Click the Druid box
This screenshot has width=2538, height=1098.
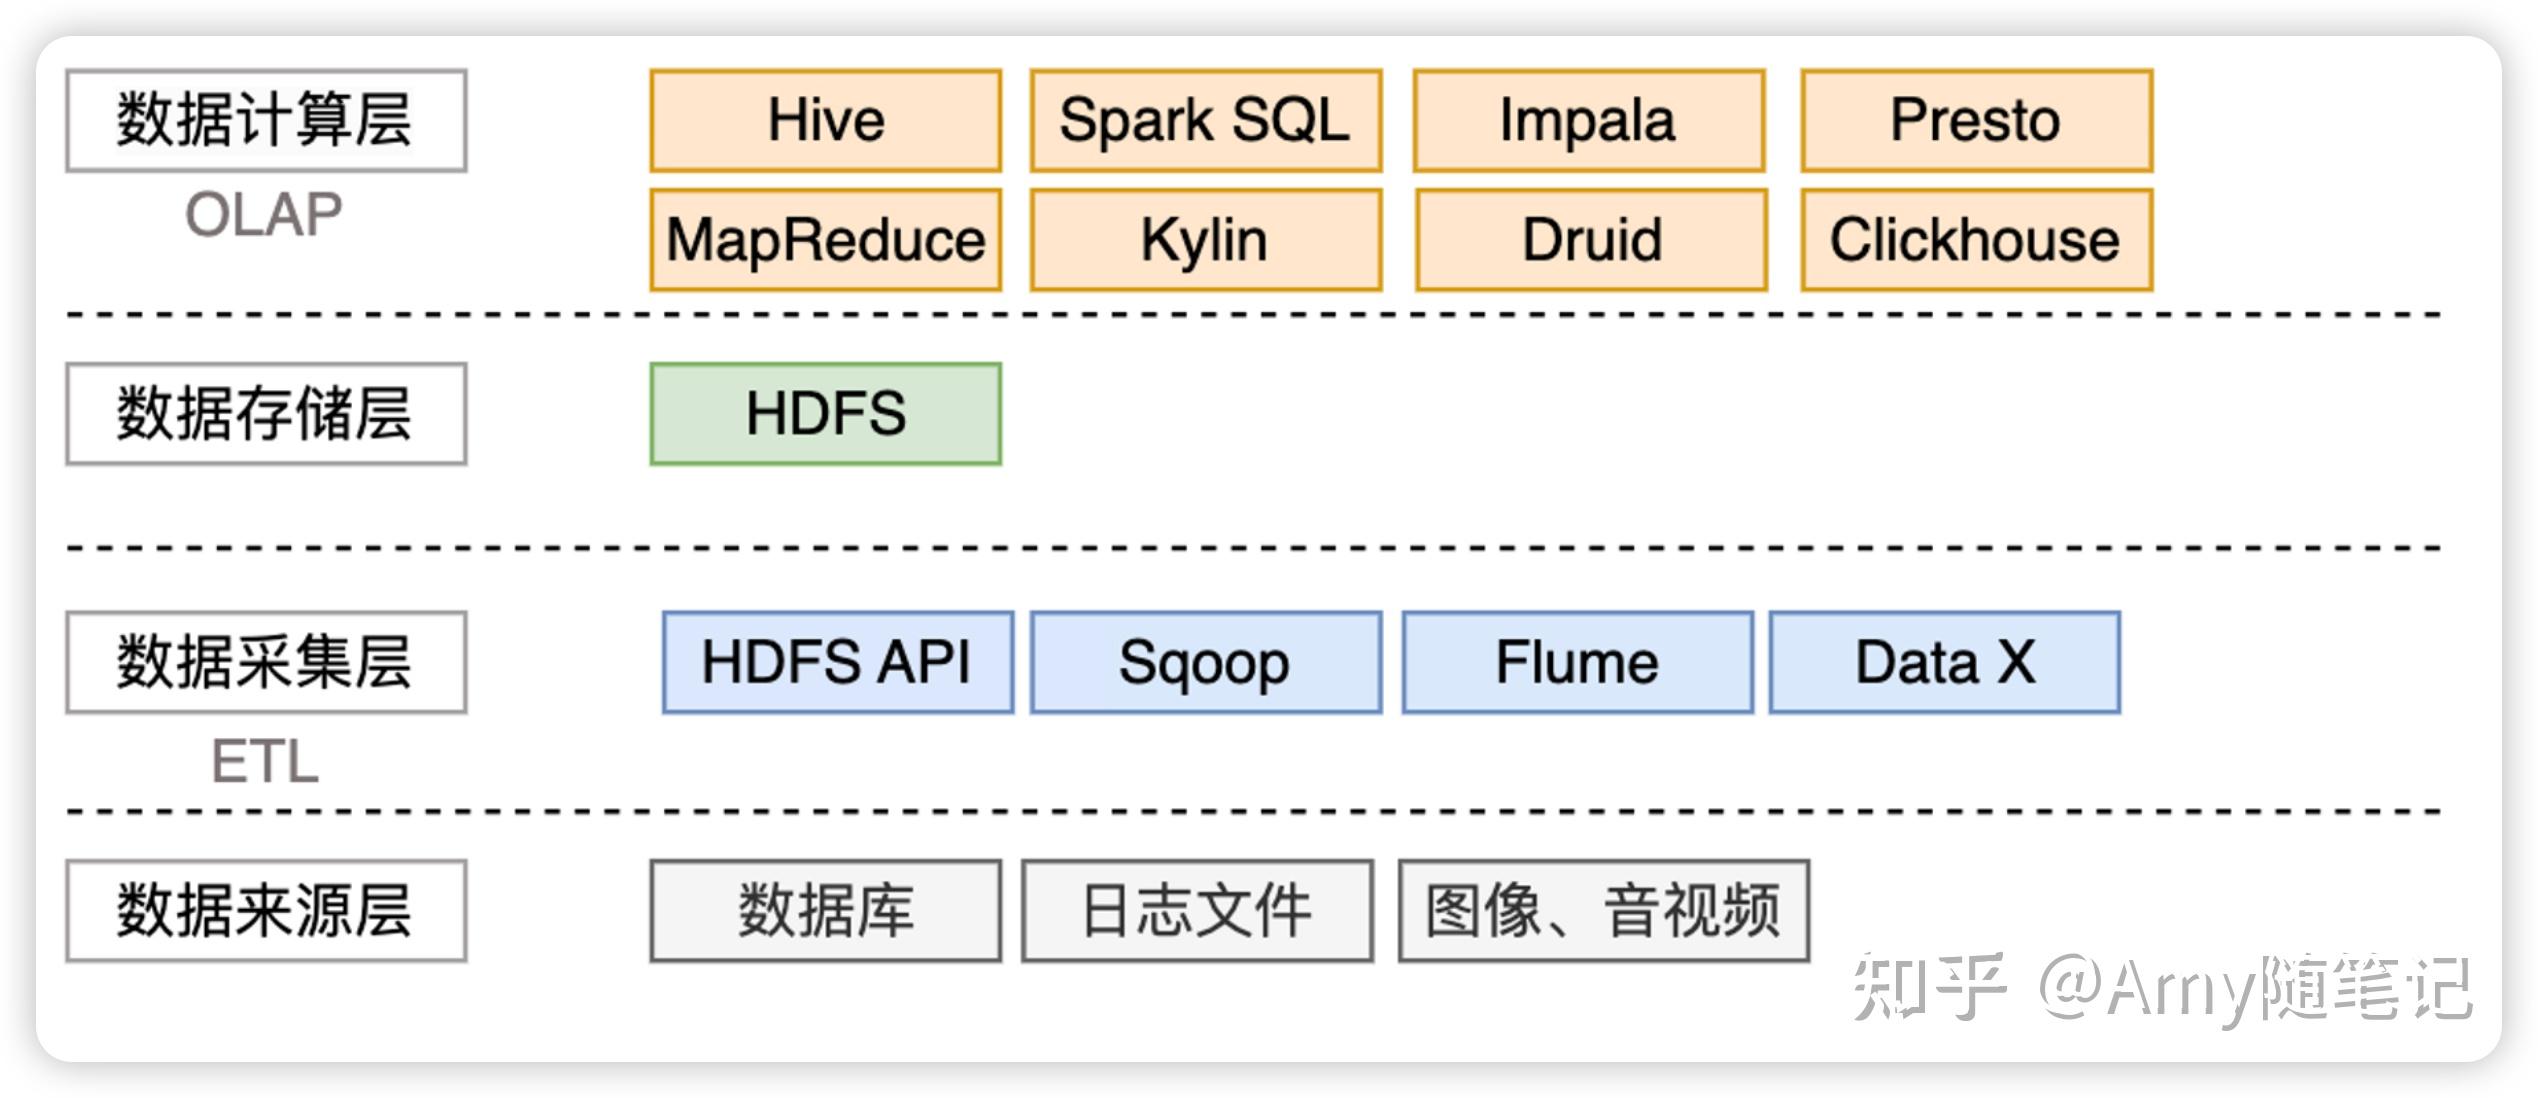[1591, 240]
